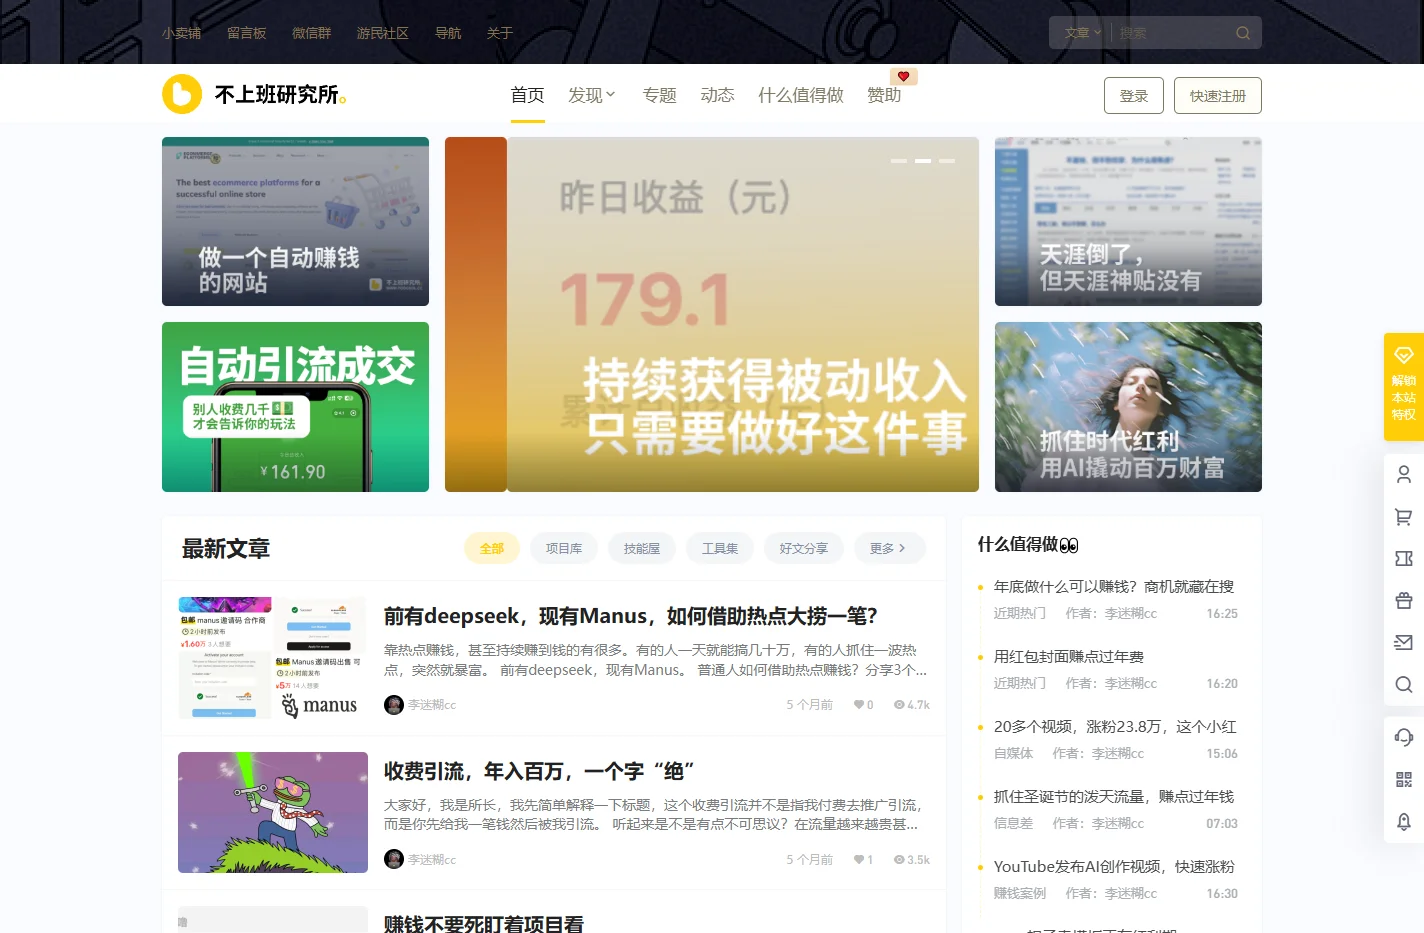Open the mail envelope sidebar icon
1424x933 pixels.
click(1404, 642)
